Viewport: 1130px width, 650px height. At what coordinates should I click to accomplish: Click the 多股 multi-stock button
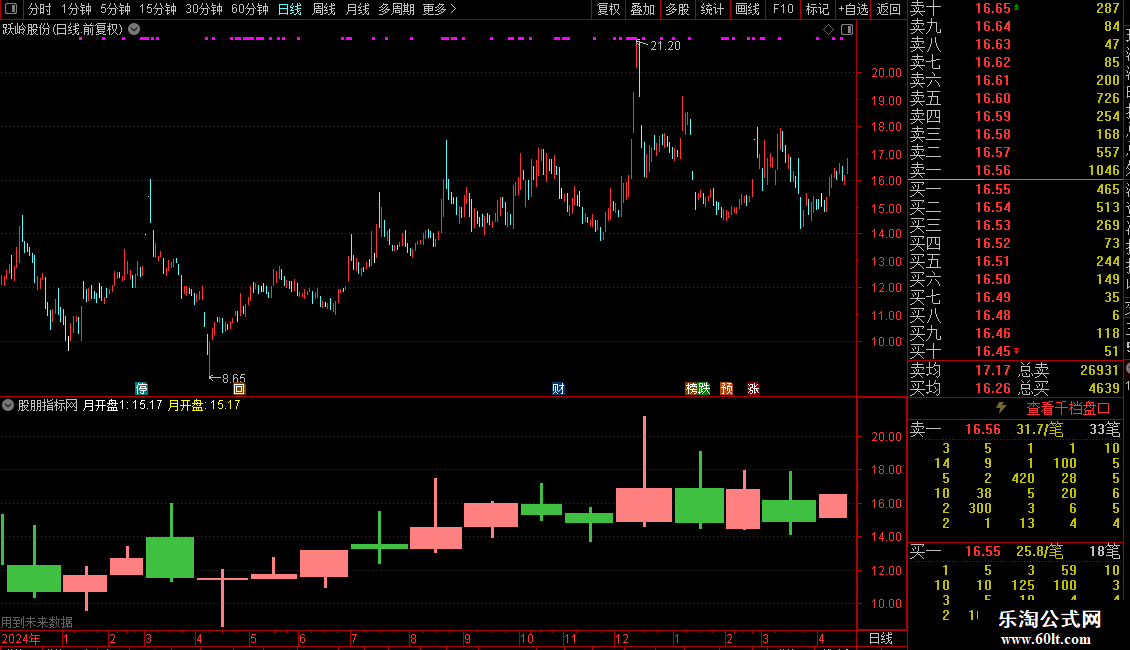677,9
